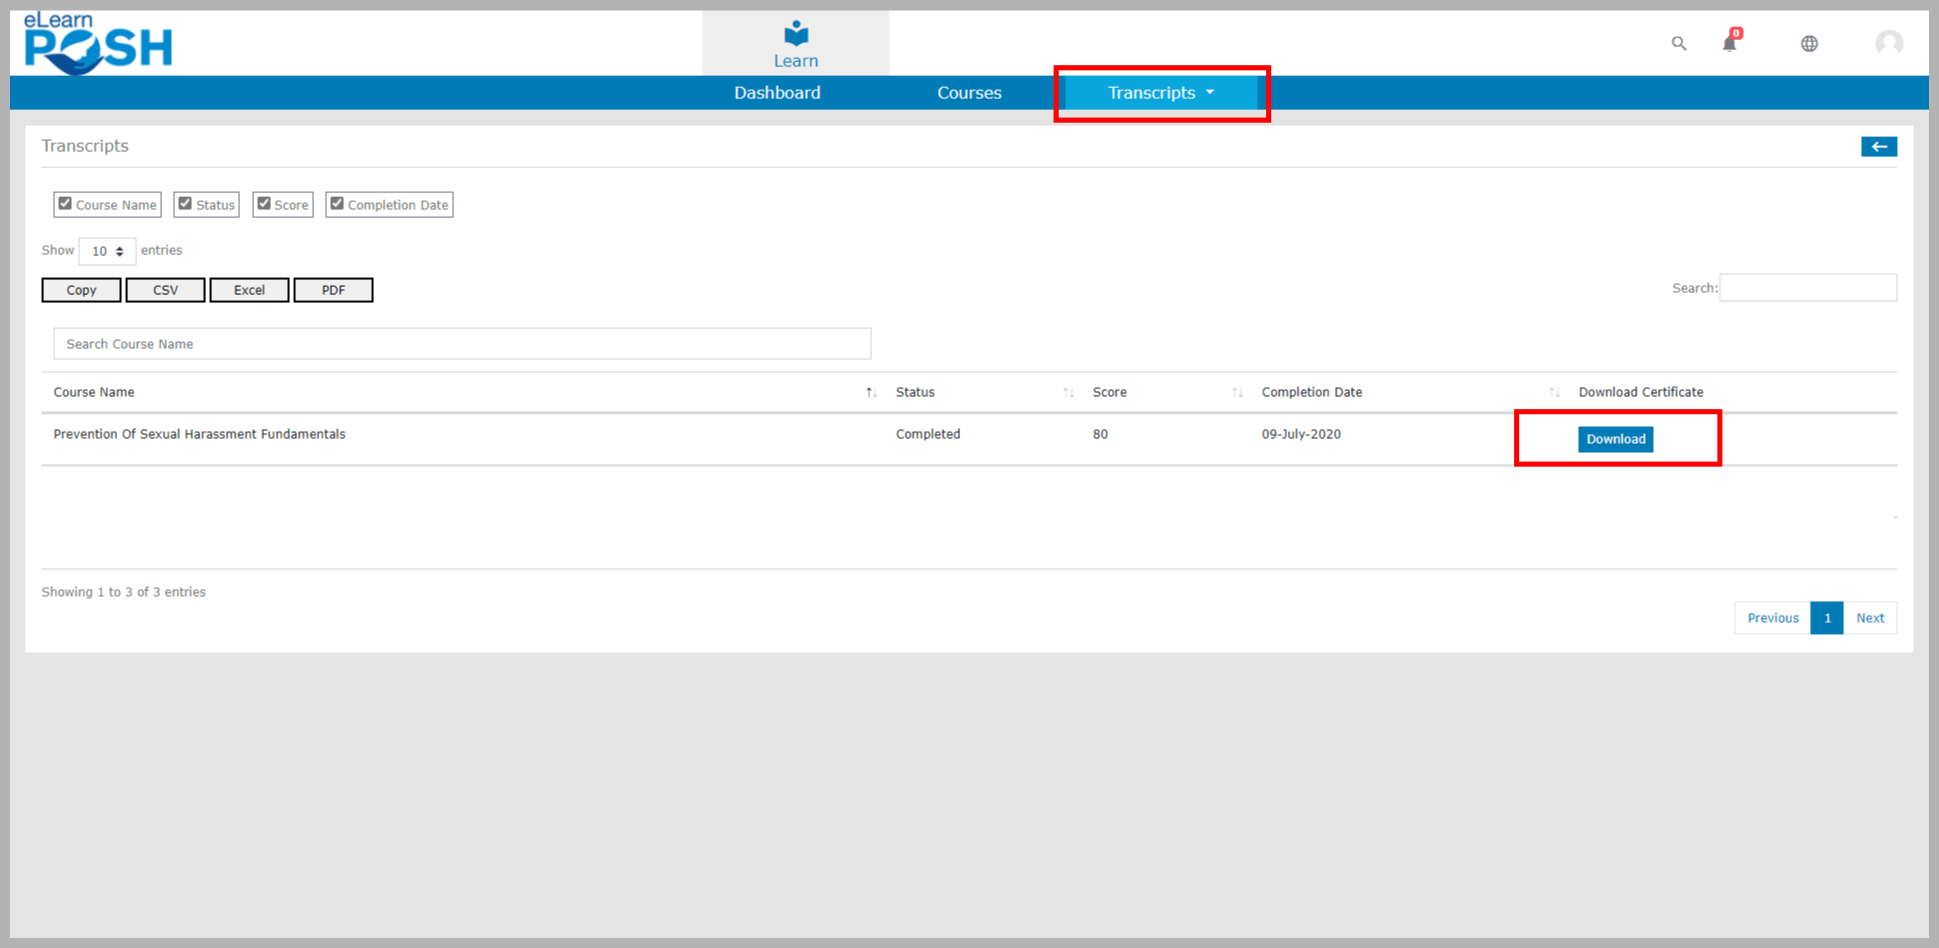Image resolution: width=1939 pixels, height=948 pixels.
Task: Expand the Transcripts dropdown menu
Action: [x=1161, y=93]
